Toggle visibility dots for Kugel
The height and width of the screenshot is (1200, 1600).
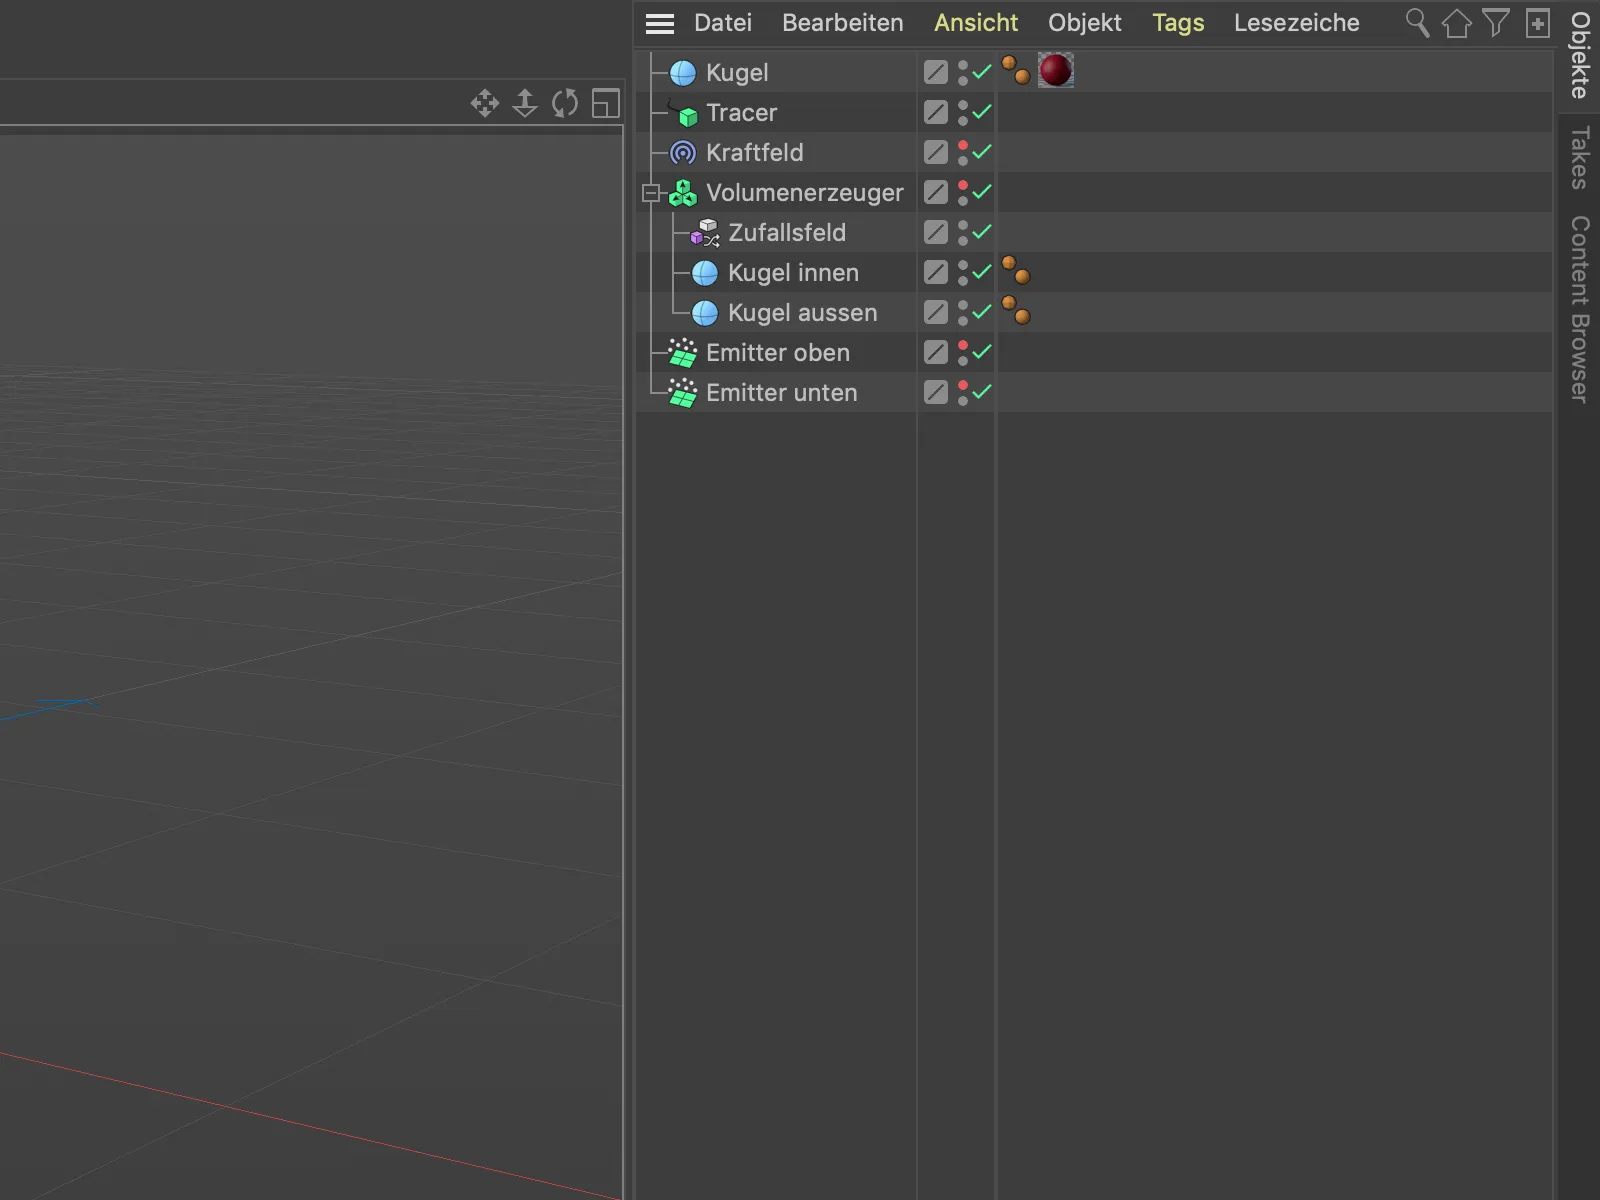[963, 73]
